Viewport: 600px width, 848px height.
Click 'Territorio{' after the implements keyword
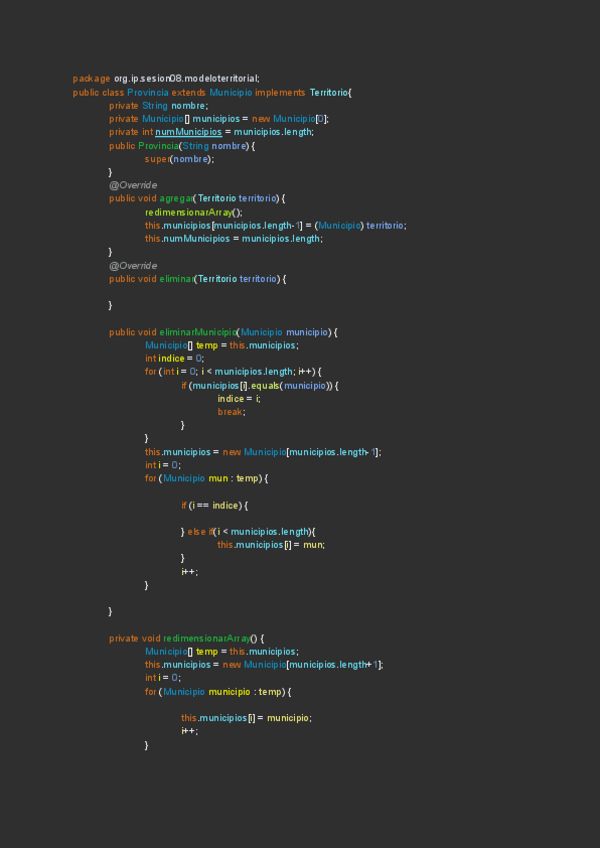point(331,92)
